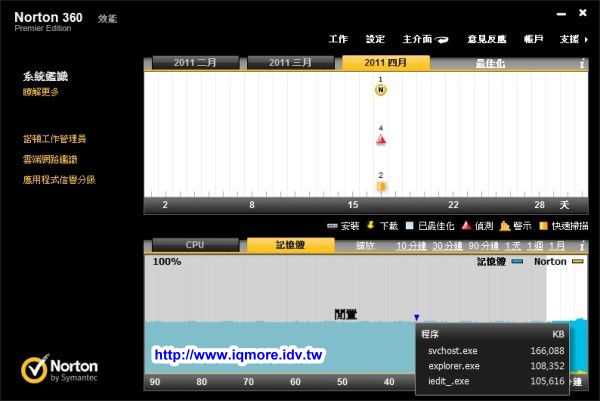600x401 pixels.
Task: Open the 支援 support menu
Action: coord(570,39)
